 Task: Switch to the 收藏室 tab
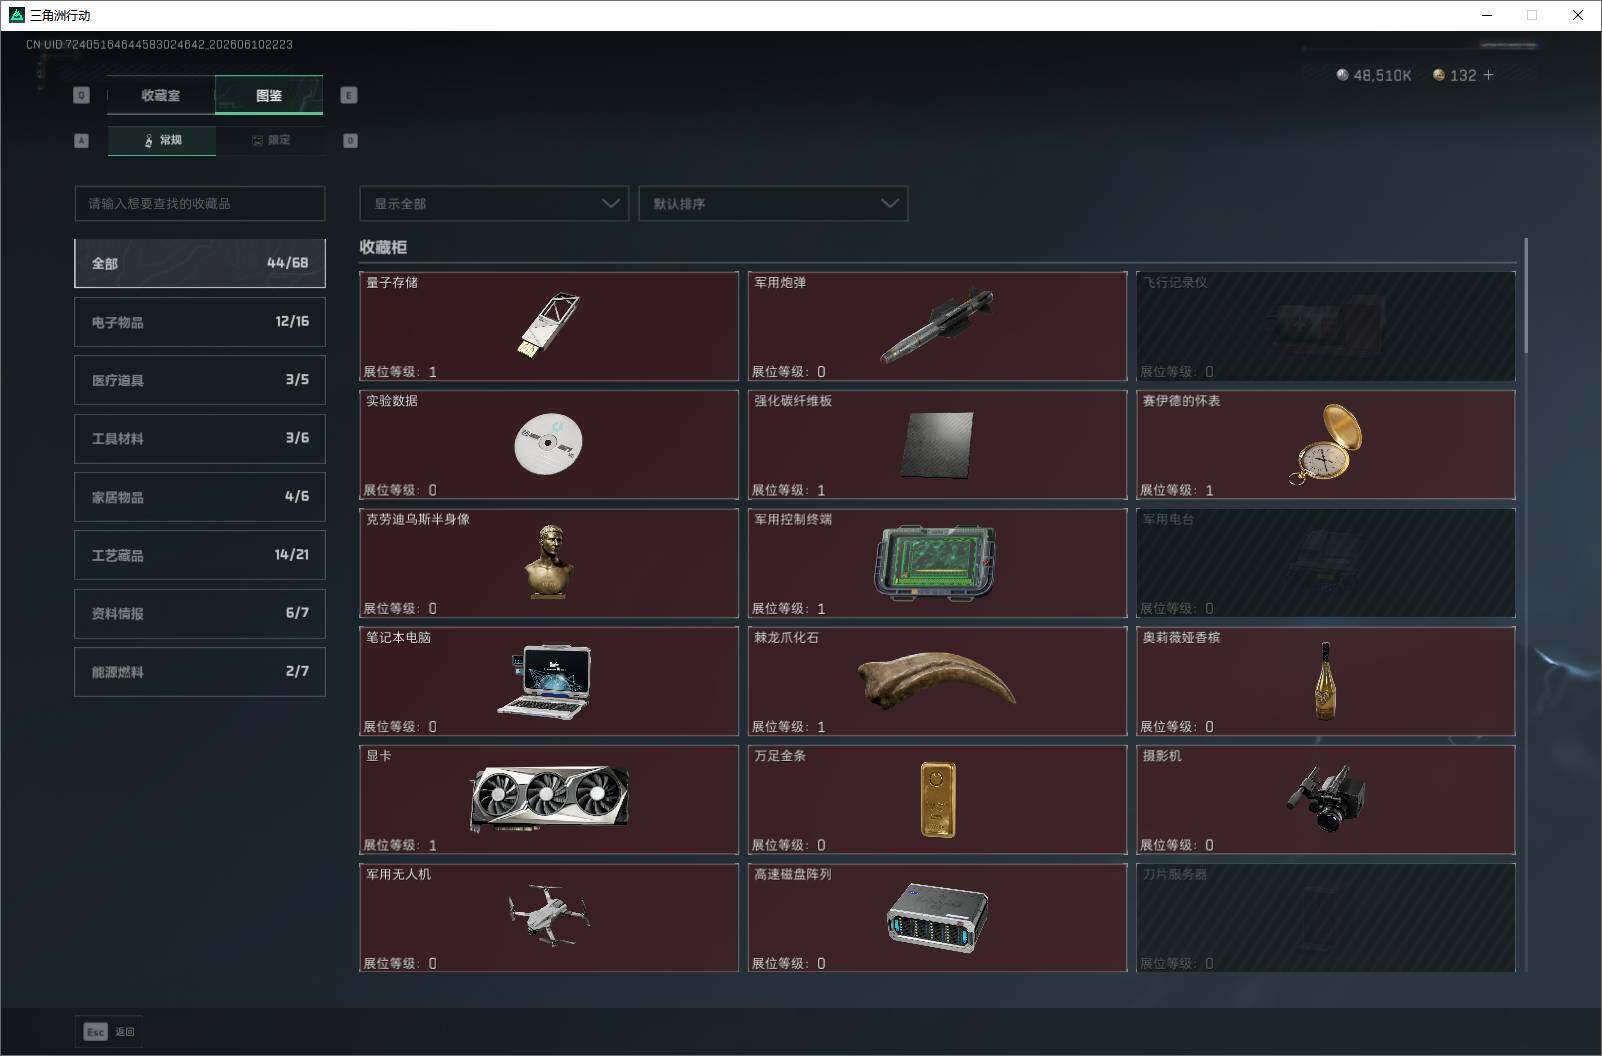click(161, 95)
